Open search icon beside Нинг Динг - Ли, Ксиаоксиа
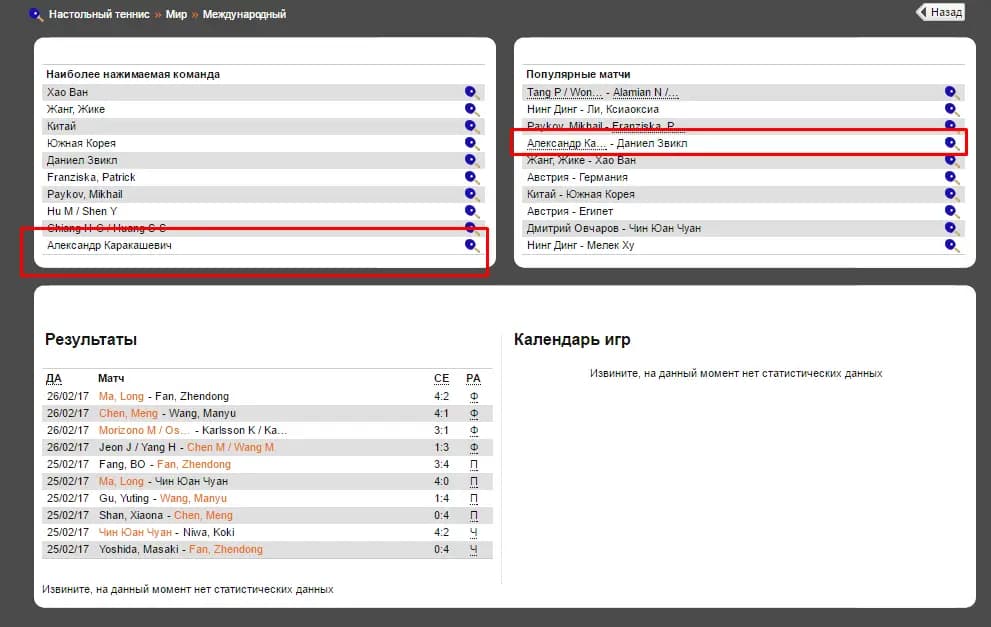991x627 pixels. tap(952, 109)
